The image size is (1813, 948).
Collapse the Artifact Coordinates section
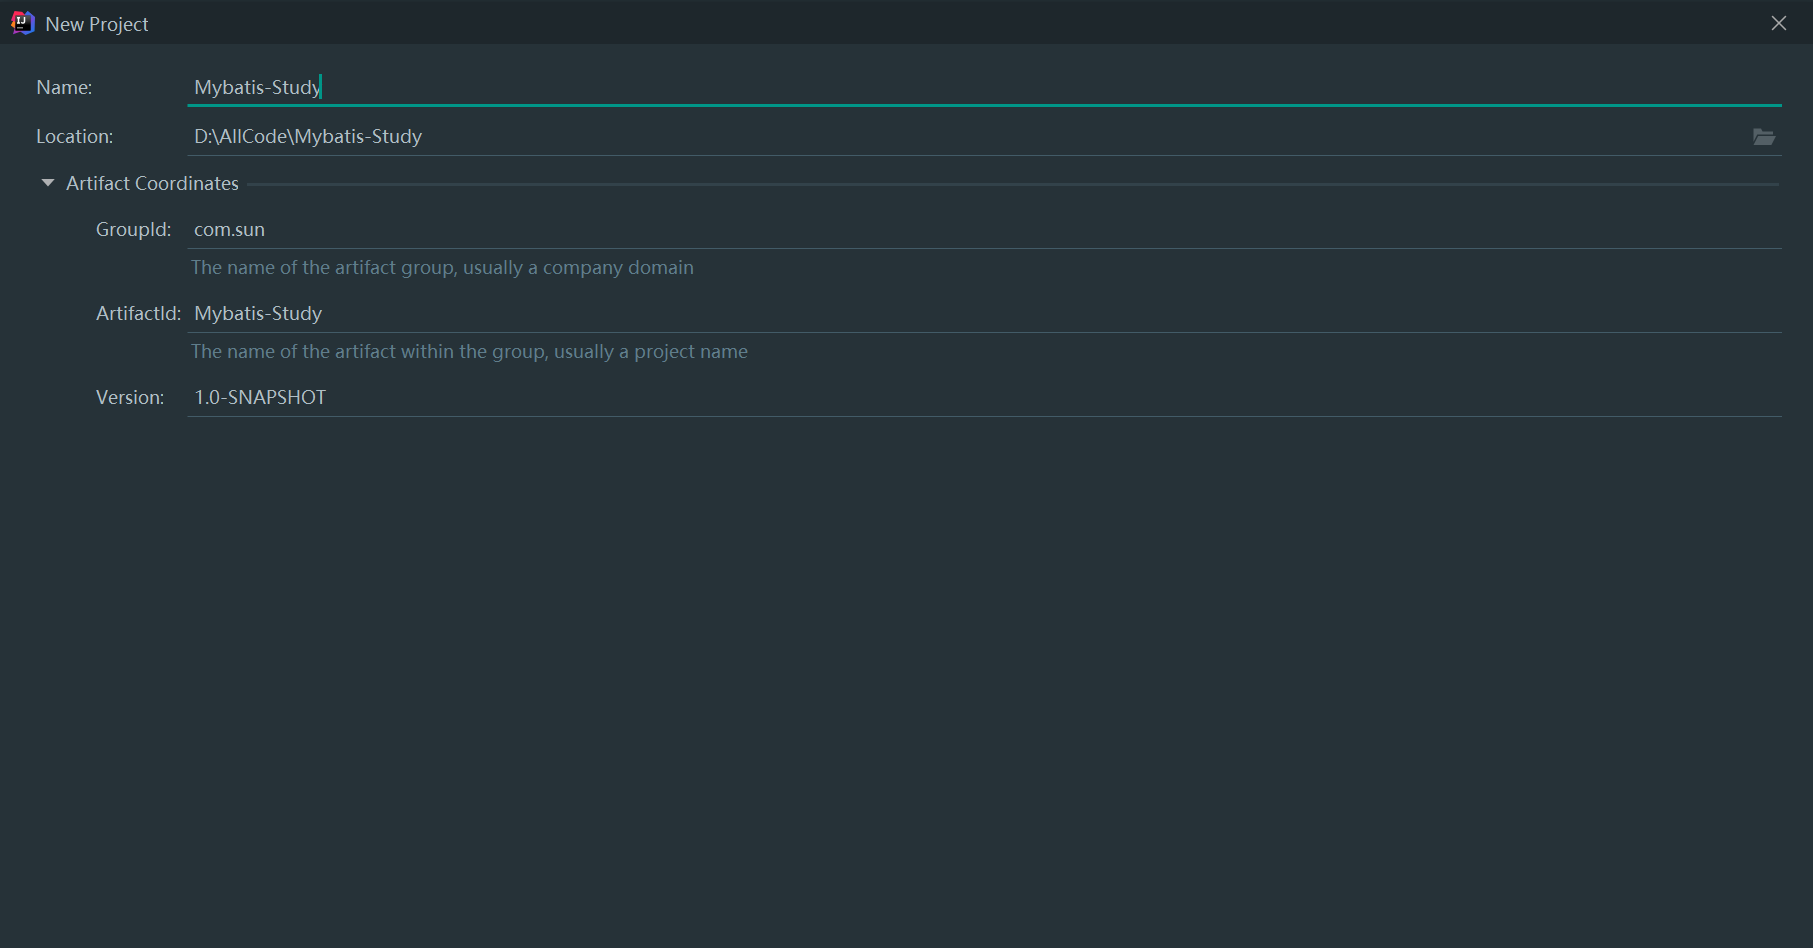tap(47, 183)
